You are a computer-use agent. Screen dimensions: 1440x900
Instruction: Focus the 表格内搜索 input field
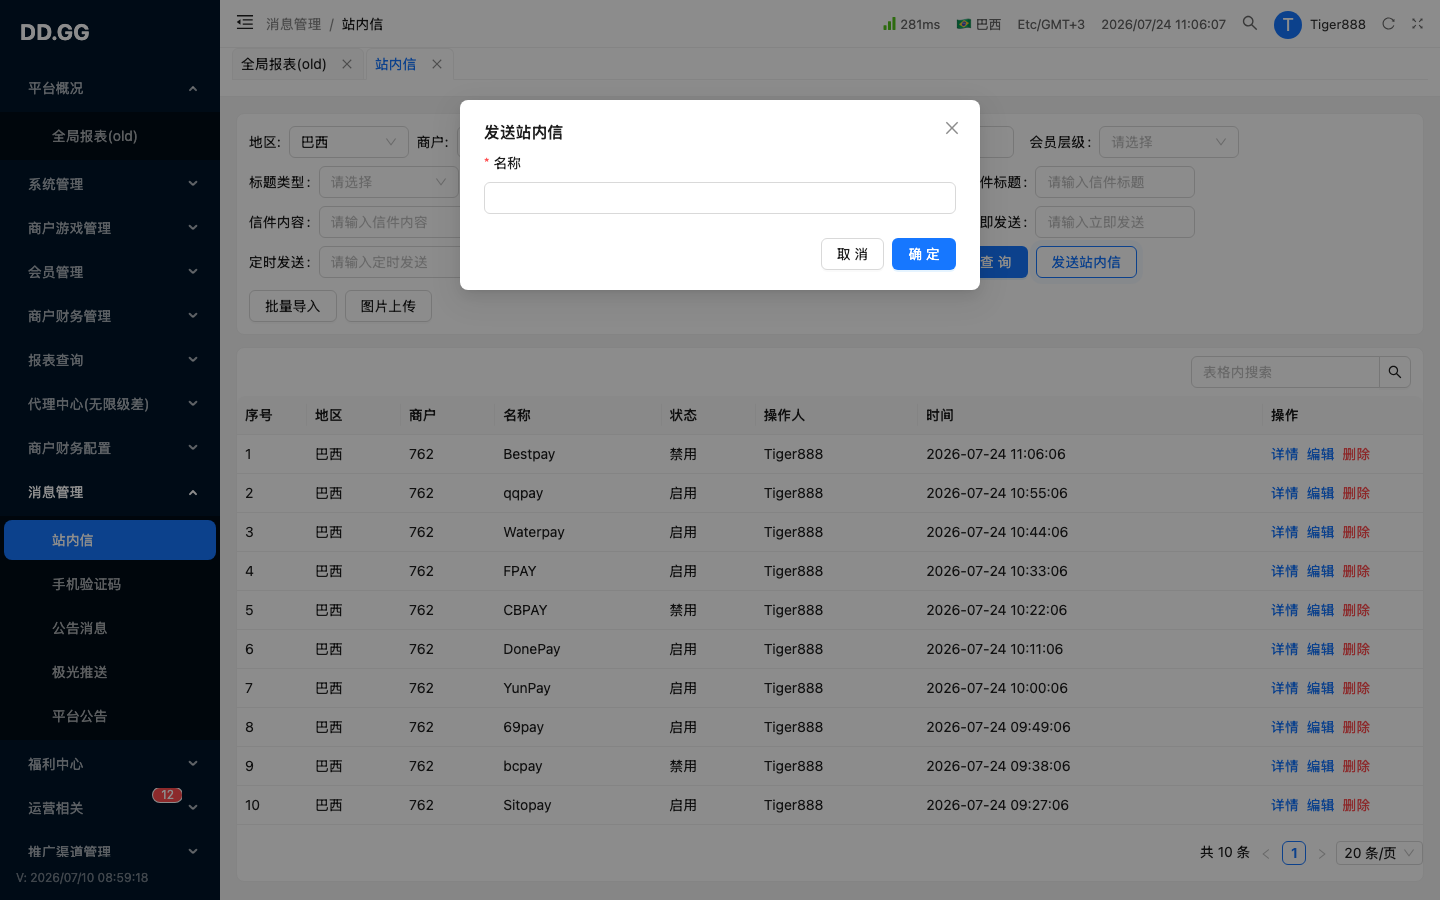click(1285, 372)
